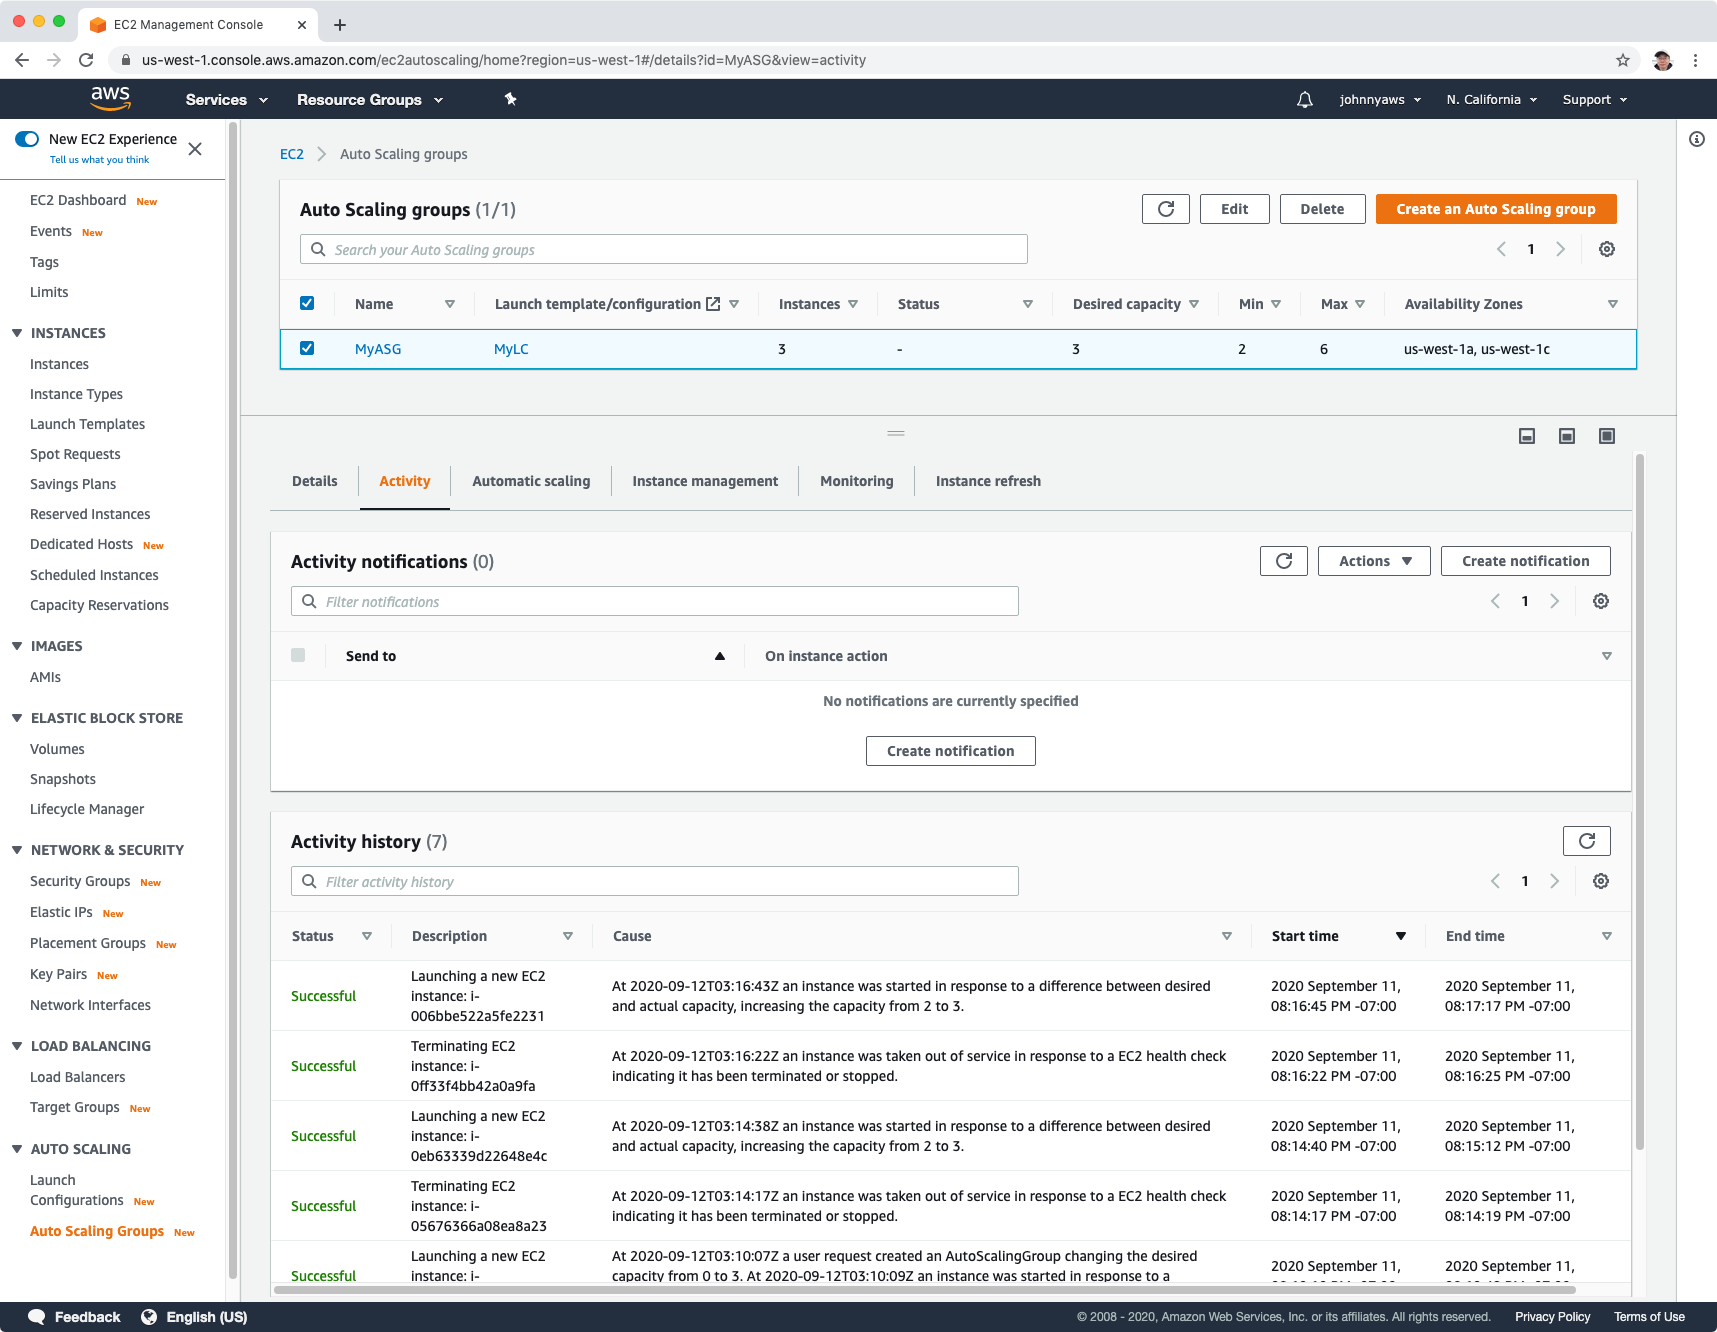Click Create an Auto Scaling group button
Image resolution: width=1717 pixels, height=1332 pixels.
tap(1496, 209)
